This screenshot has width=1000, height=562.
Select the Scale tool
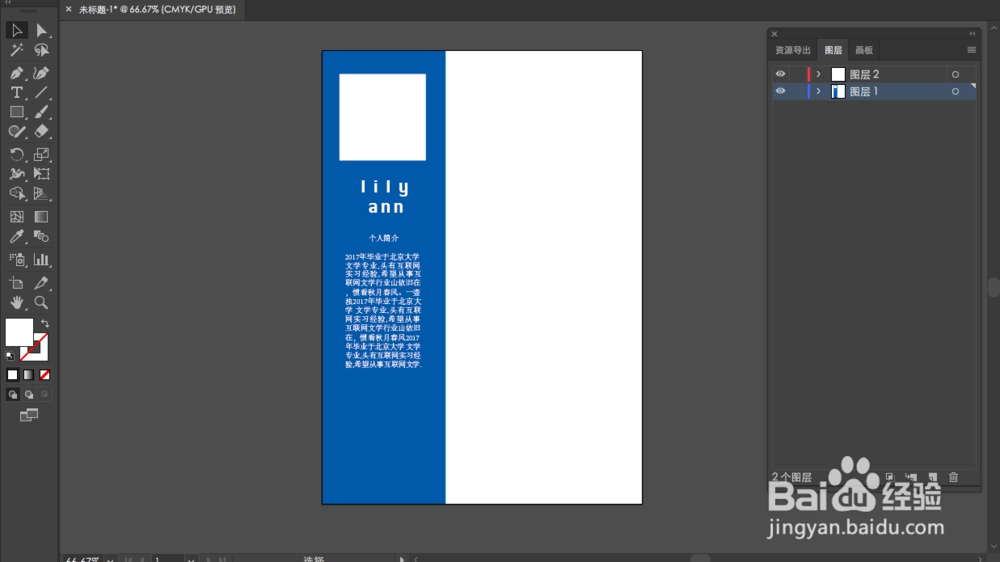(x=41, y=154)
